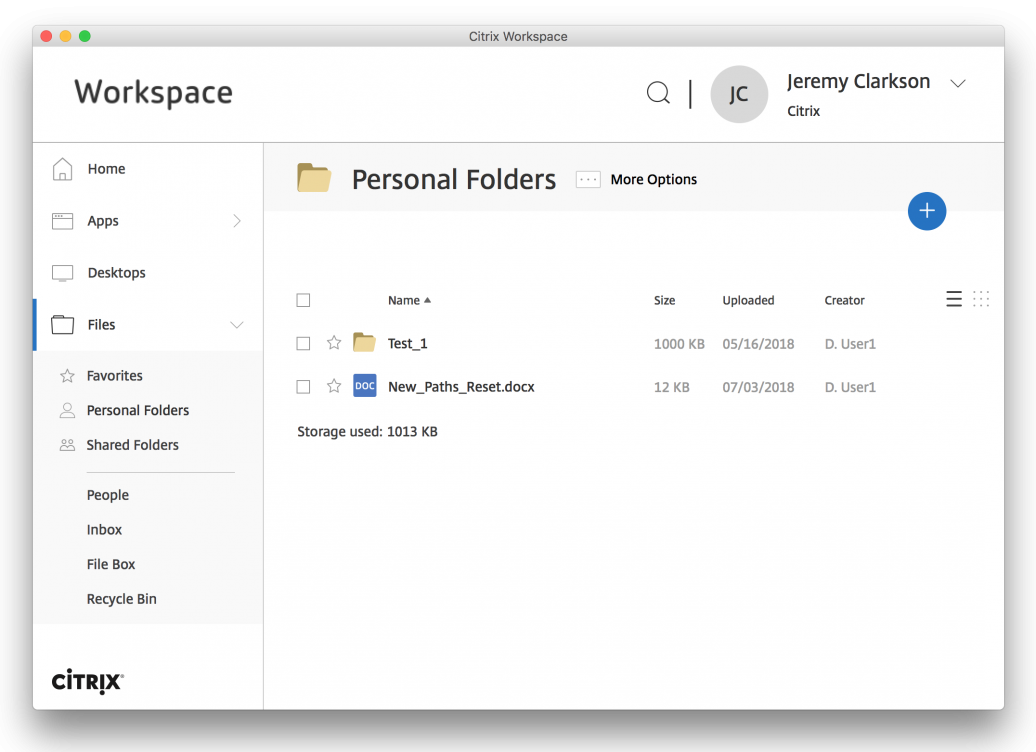Check the box for Test_1 folder

pyautogui.click(x=304, y=343)
